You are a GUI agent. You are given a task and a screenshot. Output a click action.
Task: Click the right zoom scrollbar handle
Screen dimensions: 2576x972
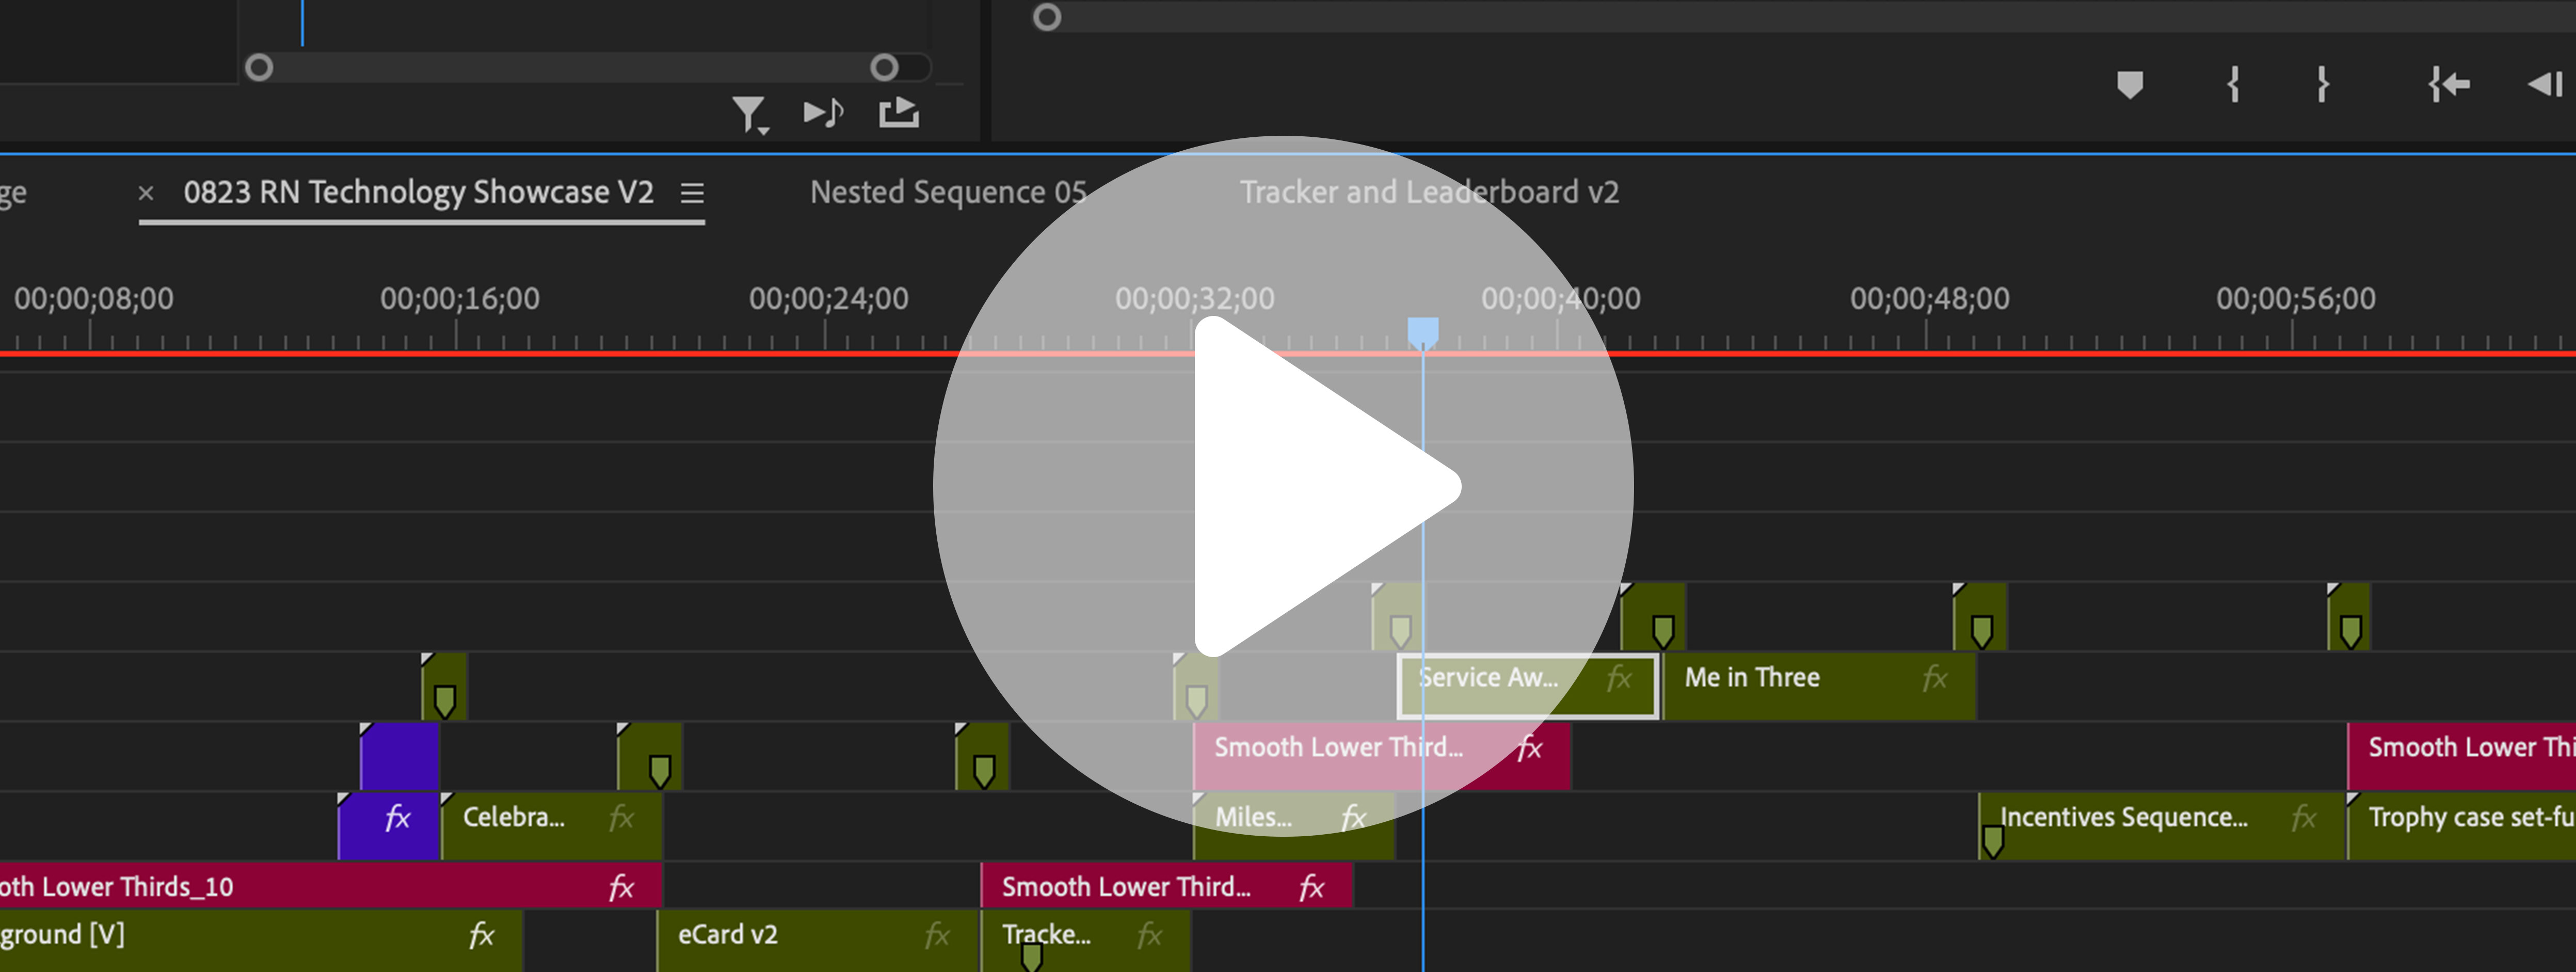point(884,67)
